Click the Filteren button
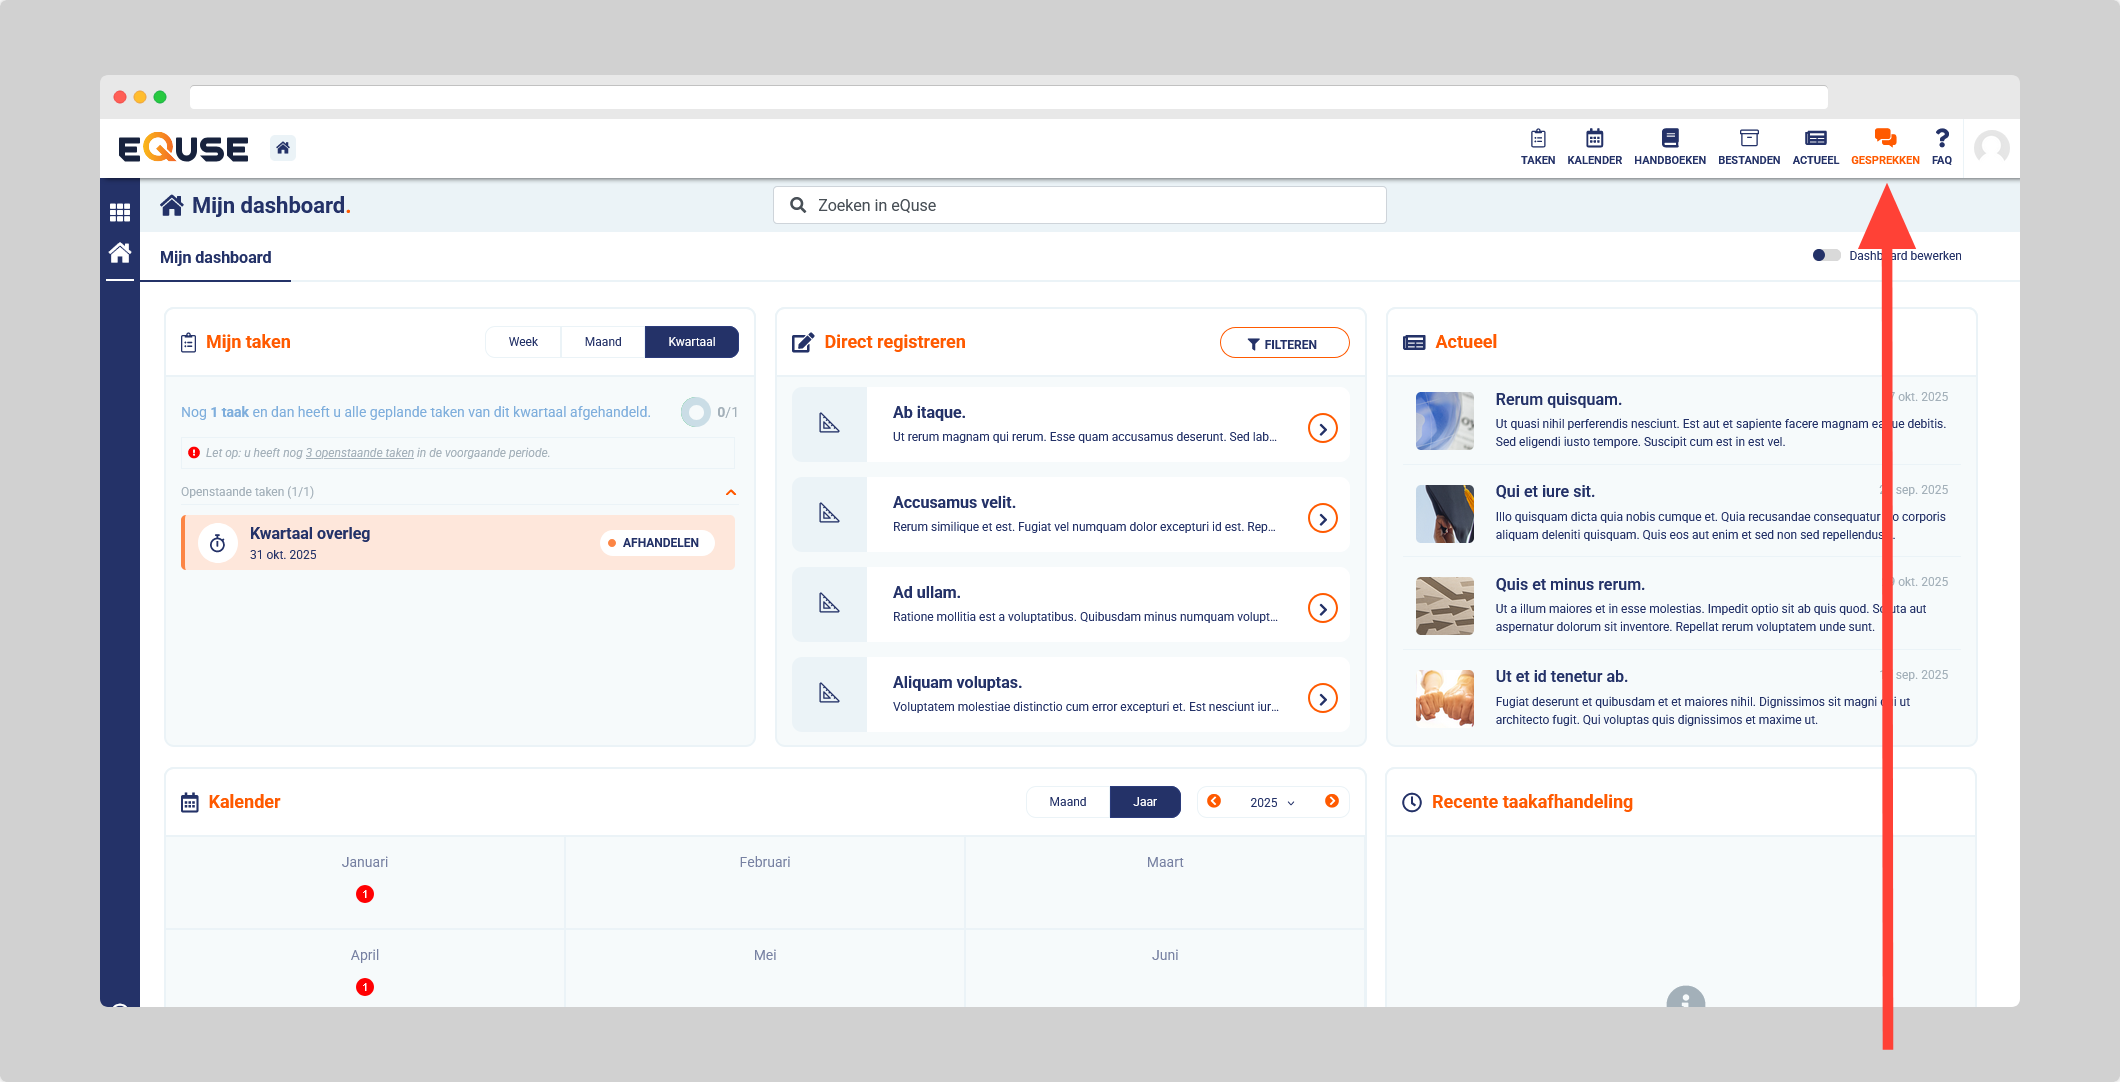This screenshot has width=2120, height=1082. [x=1284, y=343]
